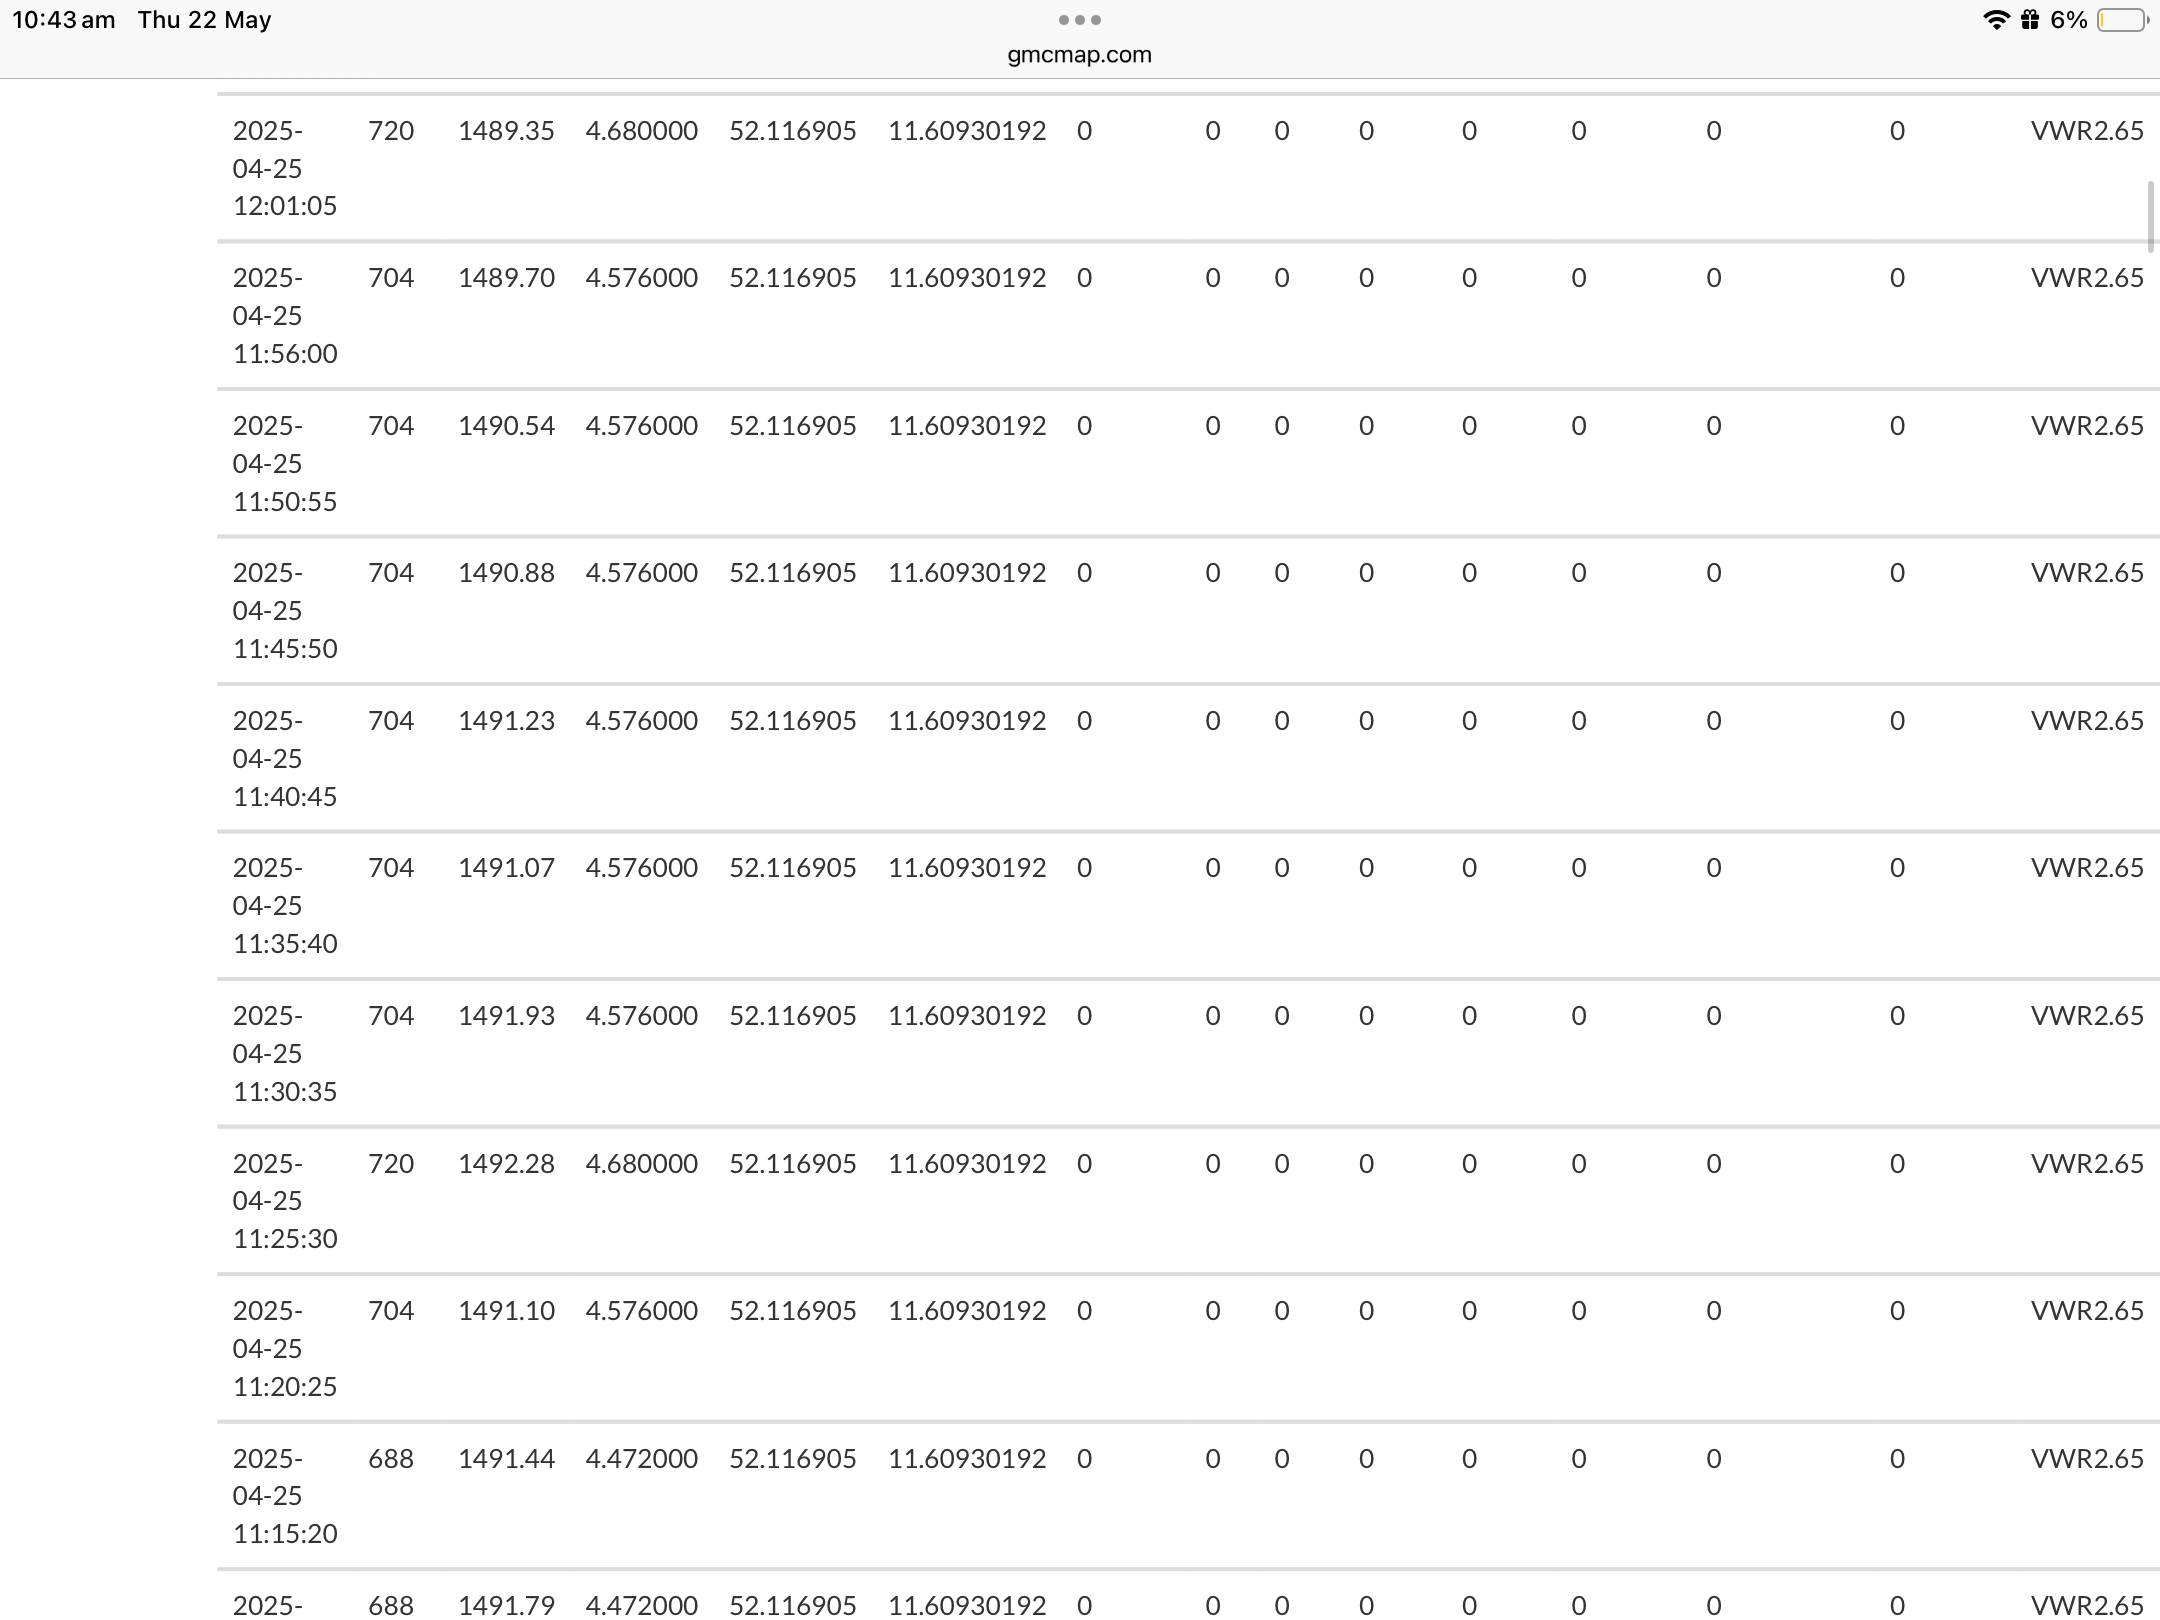
Task: Click 4.680000 in the 11:25:30 row
Action: 642,1164
